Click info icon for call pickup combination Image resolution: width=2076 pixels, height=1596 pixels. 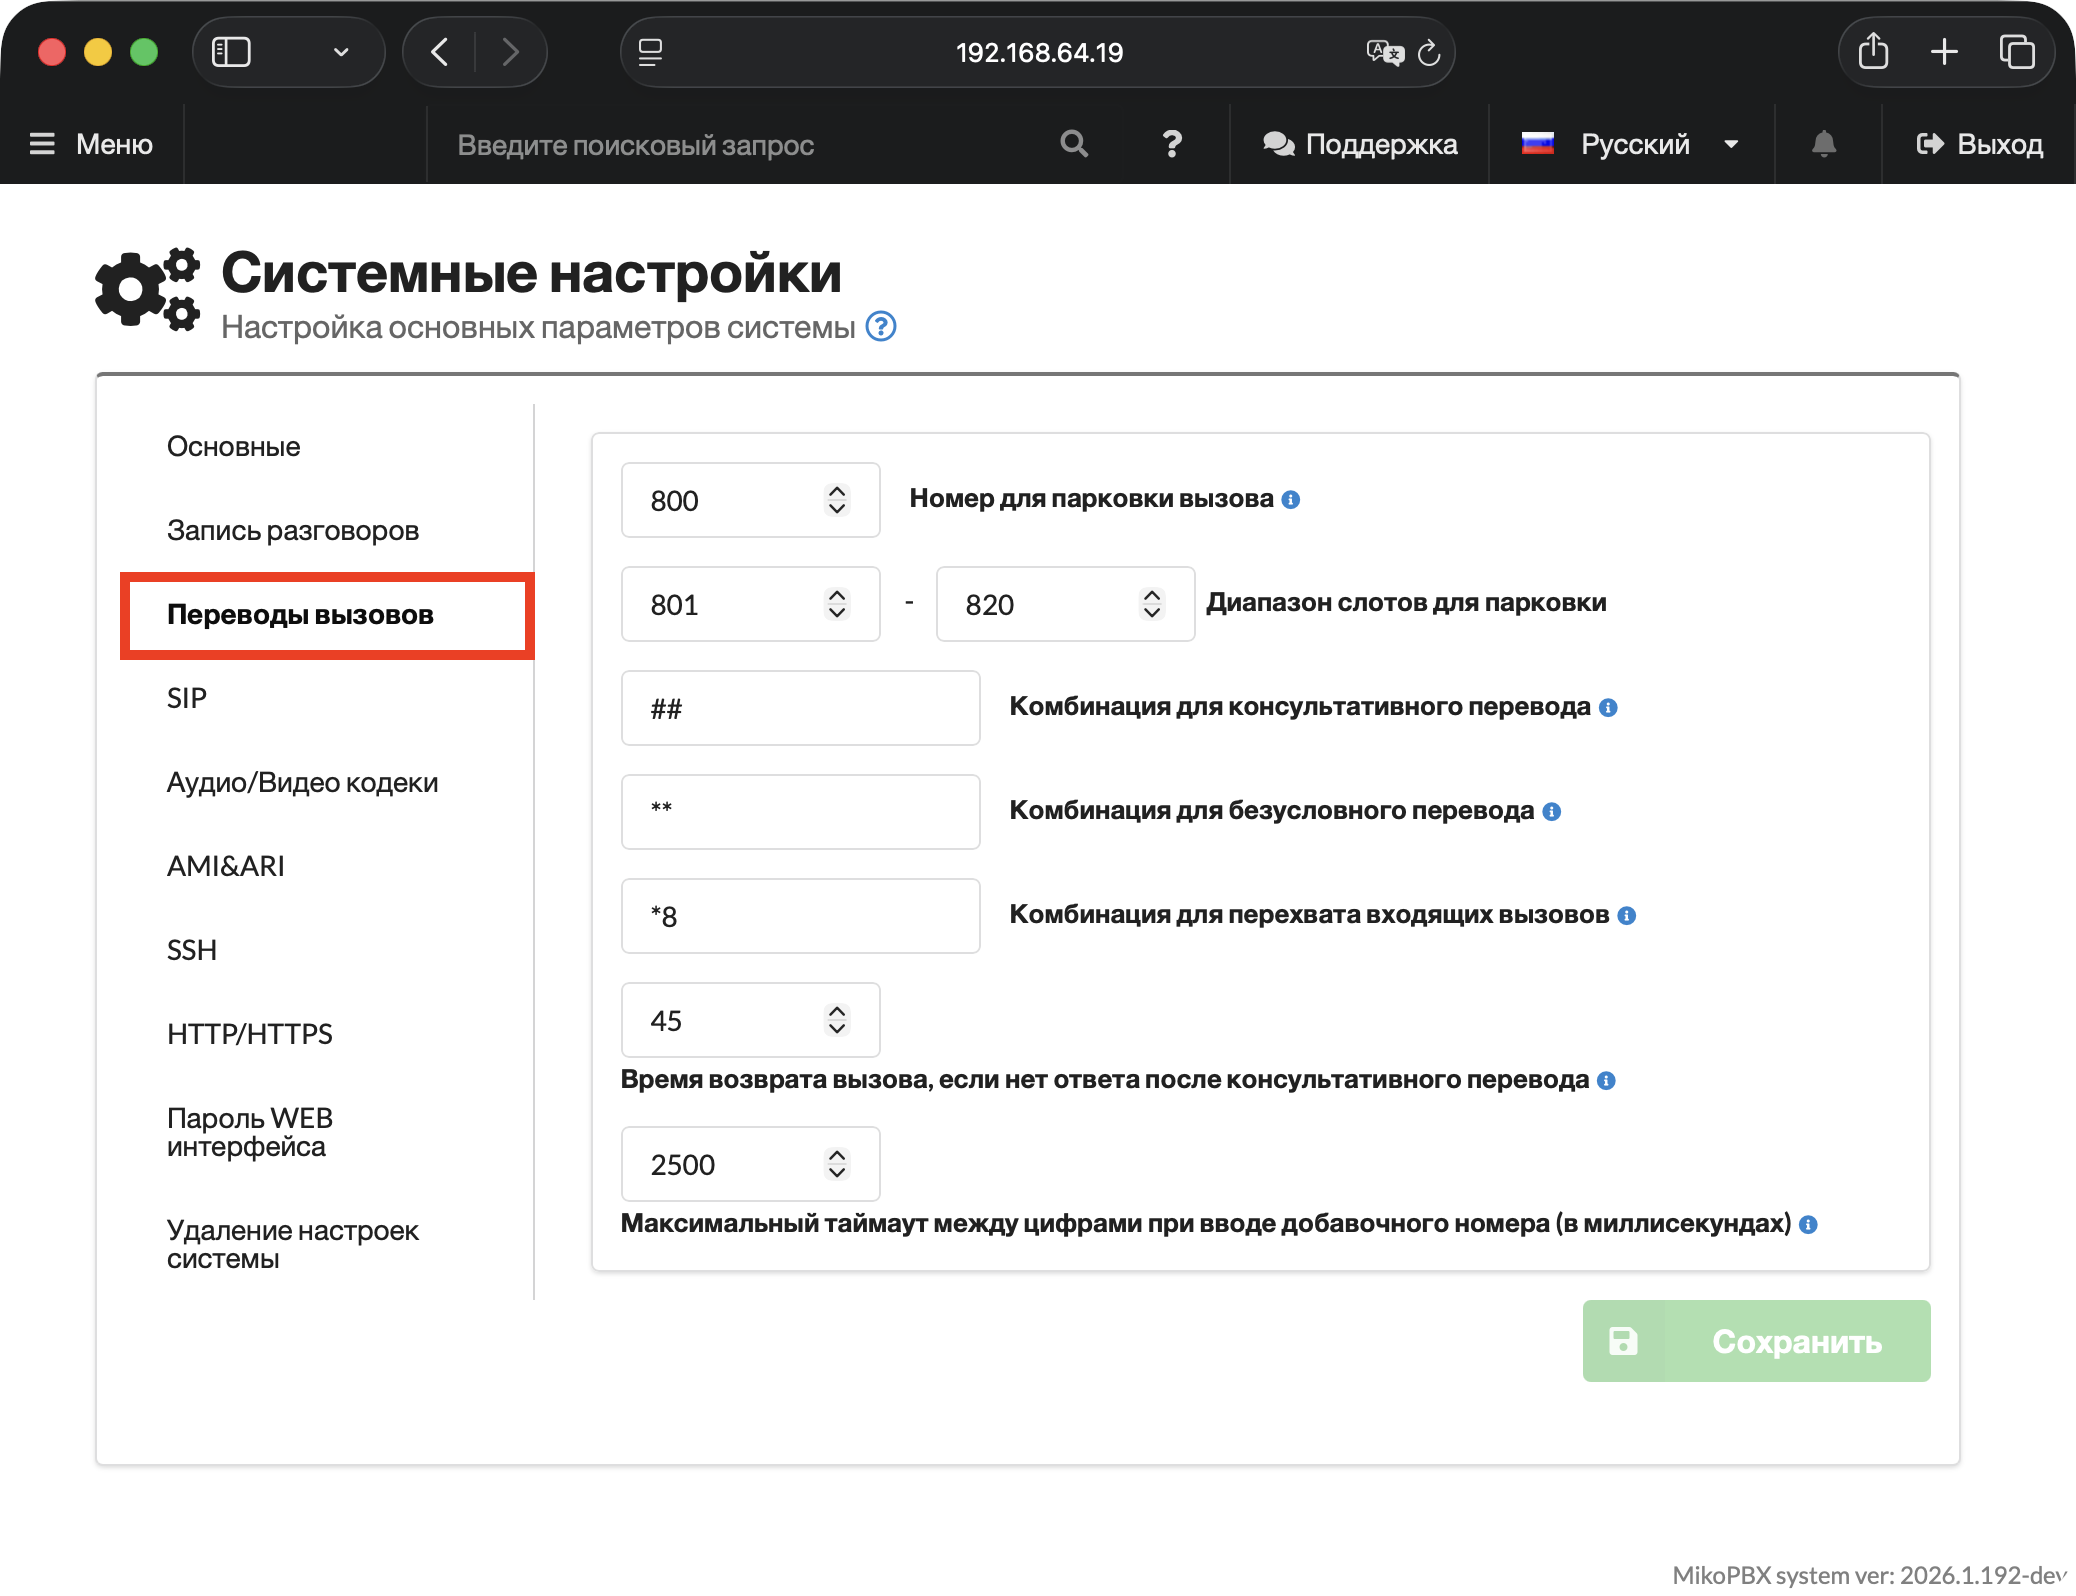point(1627,916)
